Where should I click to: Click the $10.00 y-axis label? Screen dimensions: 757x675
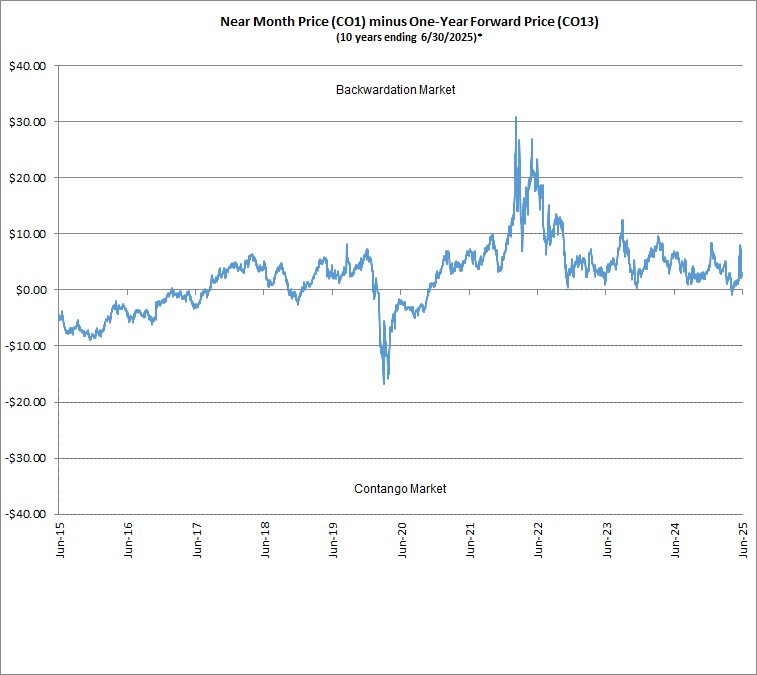(x=28, y=234)
